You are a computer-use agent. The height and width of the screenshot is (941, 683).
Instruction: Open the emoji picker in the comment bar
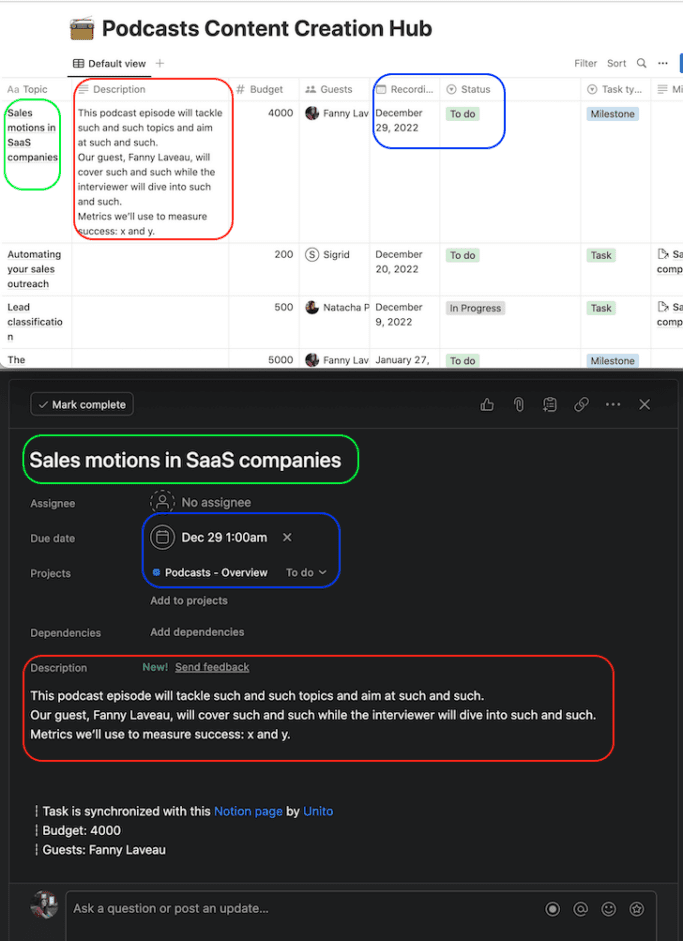(x=608, y=909)
